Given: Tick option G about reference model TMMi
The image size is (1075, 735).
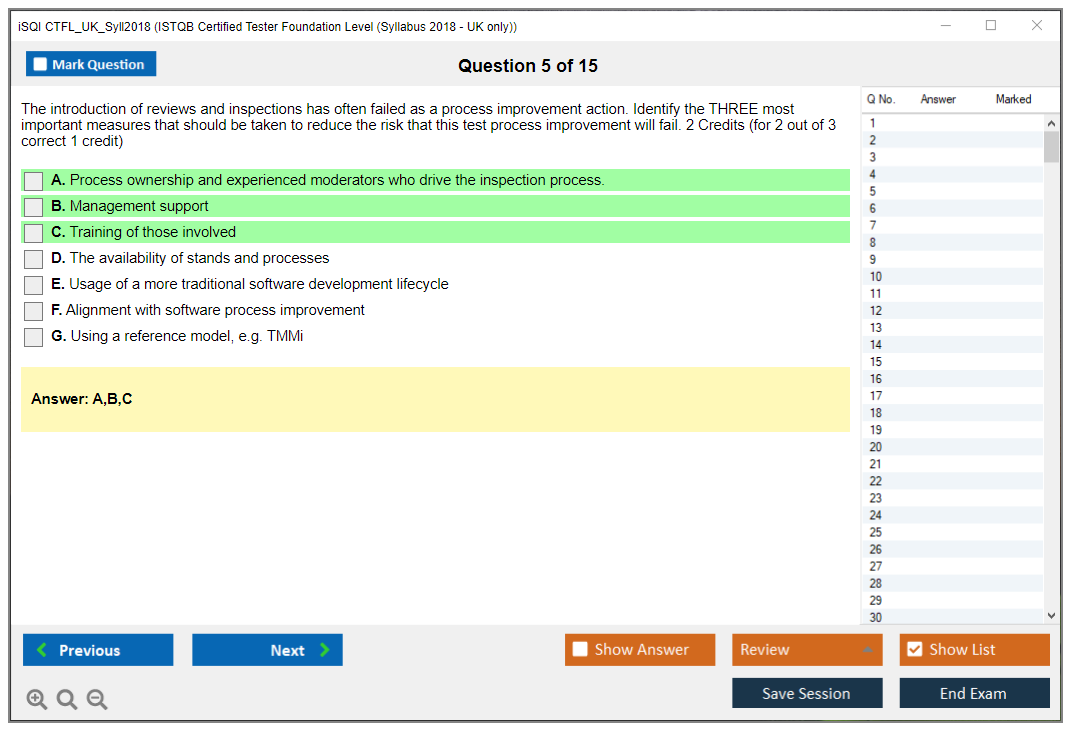Looking at the screenshot, I should coord(34,337).
